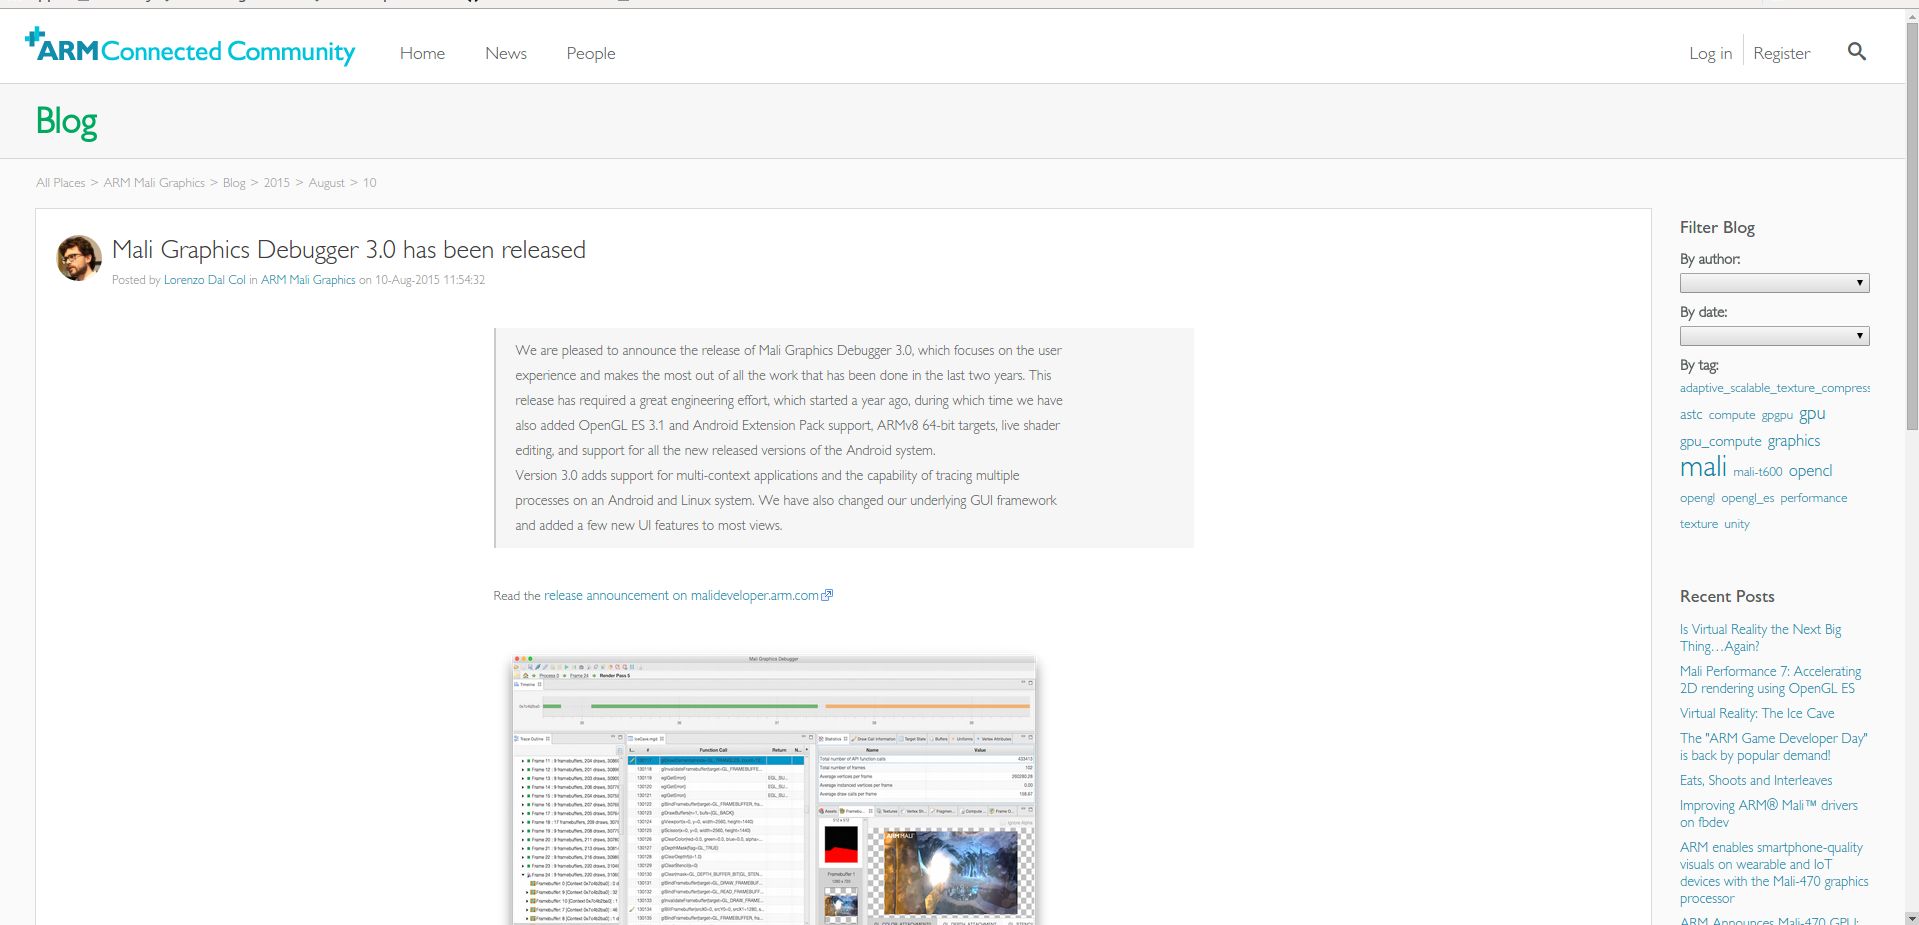1919x925 pixels.
Task: Click the external link icon after malideveloper.arm.com
Action: coord(827,595)
